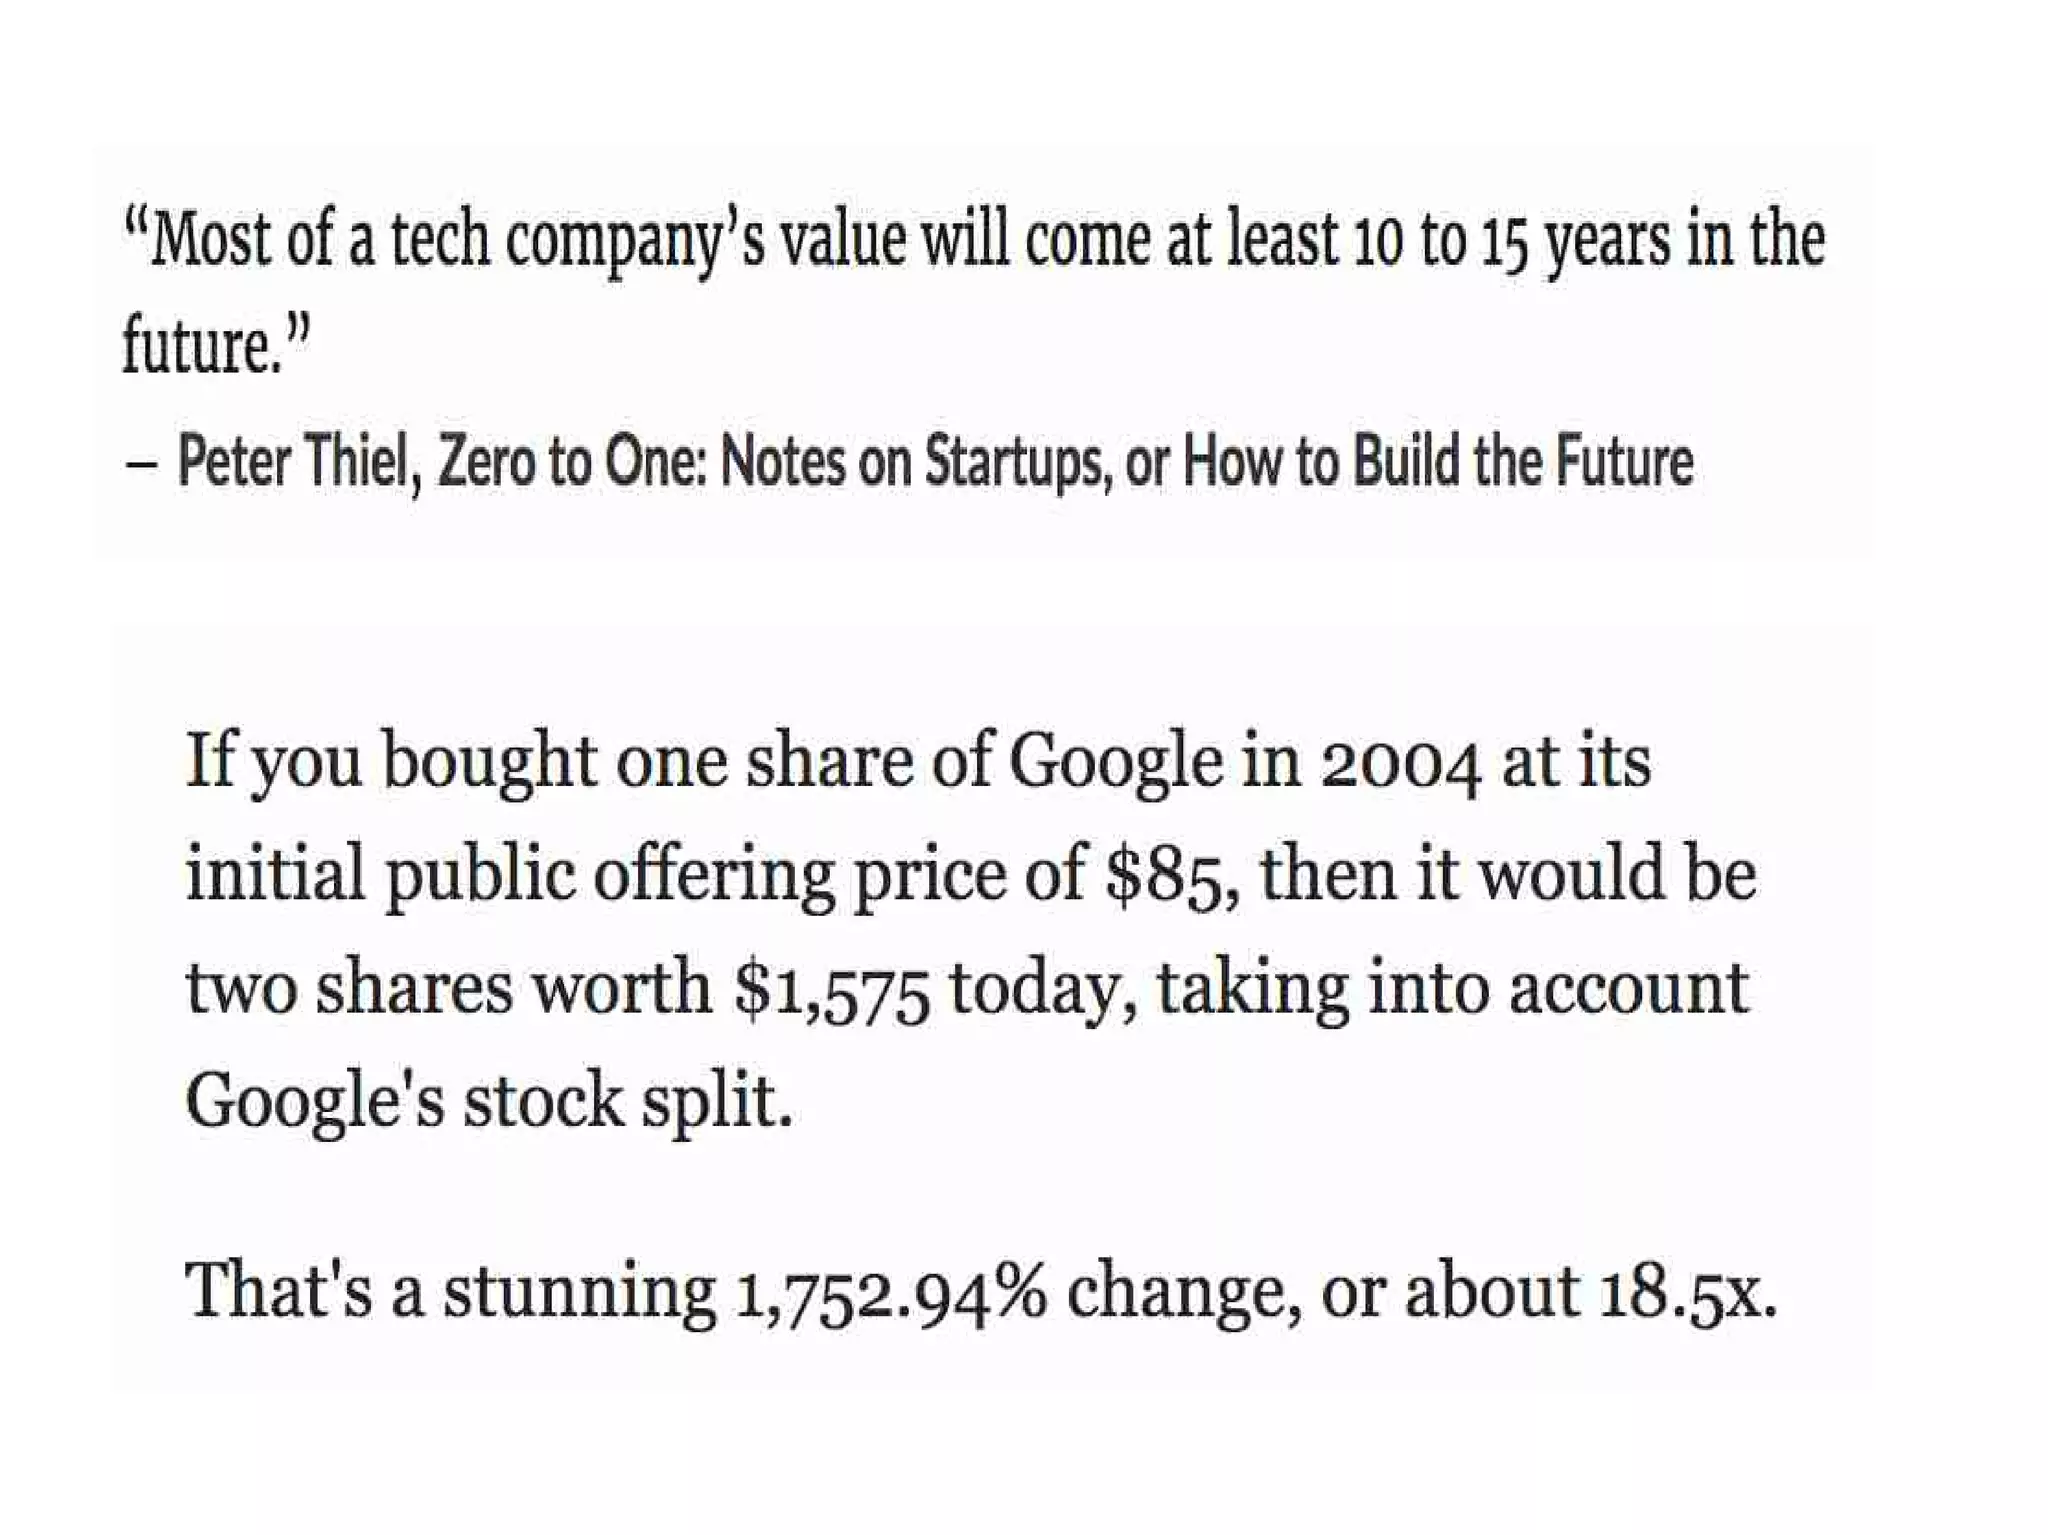Click the phrase 'taking into account'
Screen dimensions: 2048x1535
1453,990
